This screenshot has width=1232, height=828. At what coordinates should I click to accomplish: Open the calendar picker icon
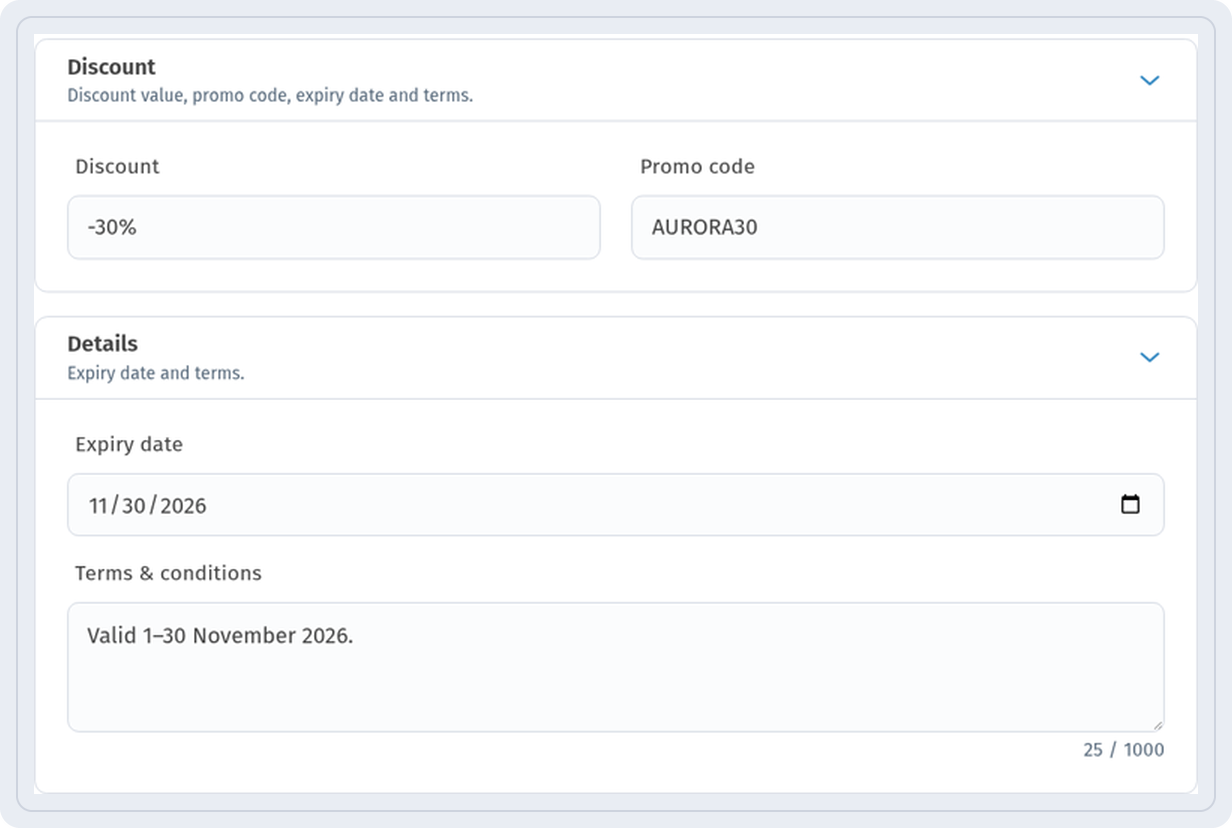1130,504
